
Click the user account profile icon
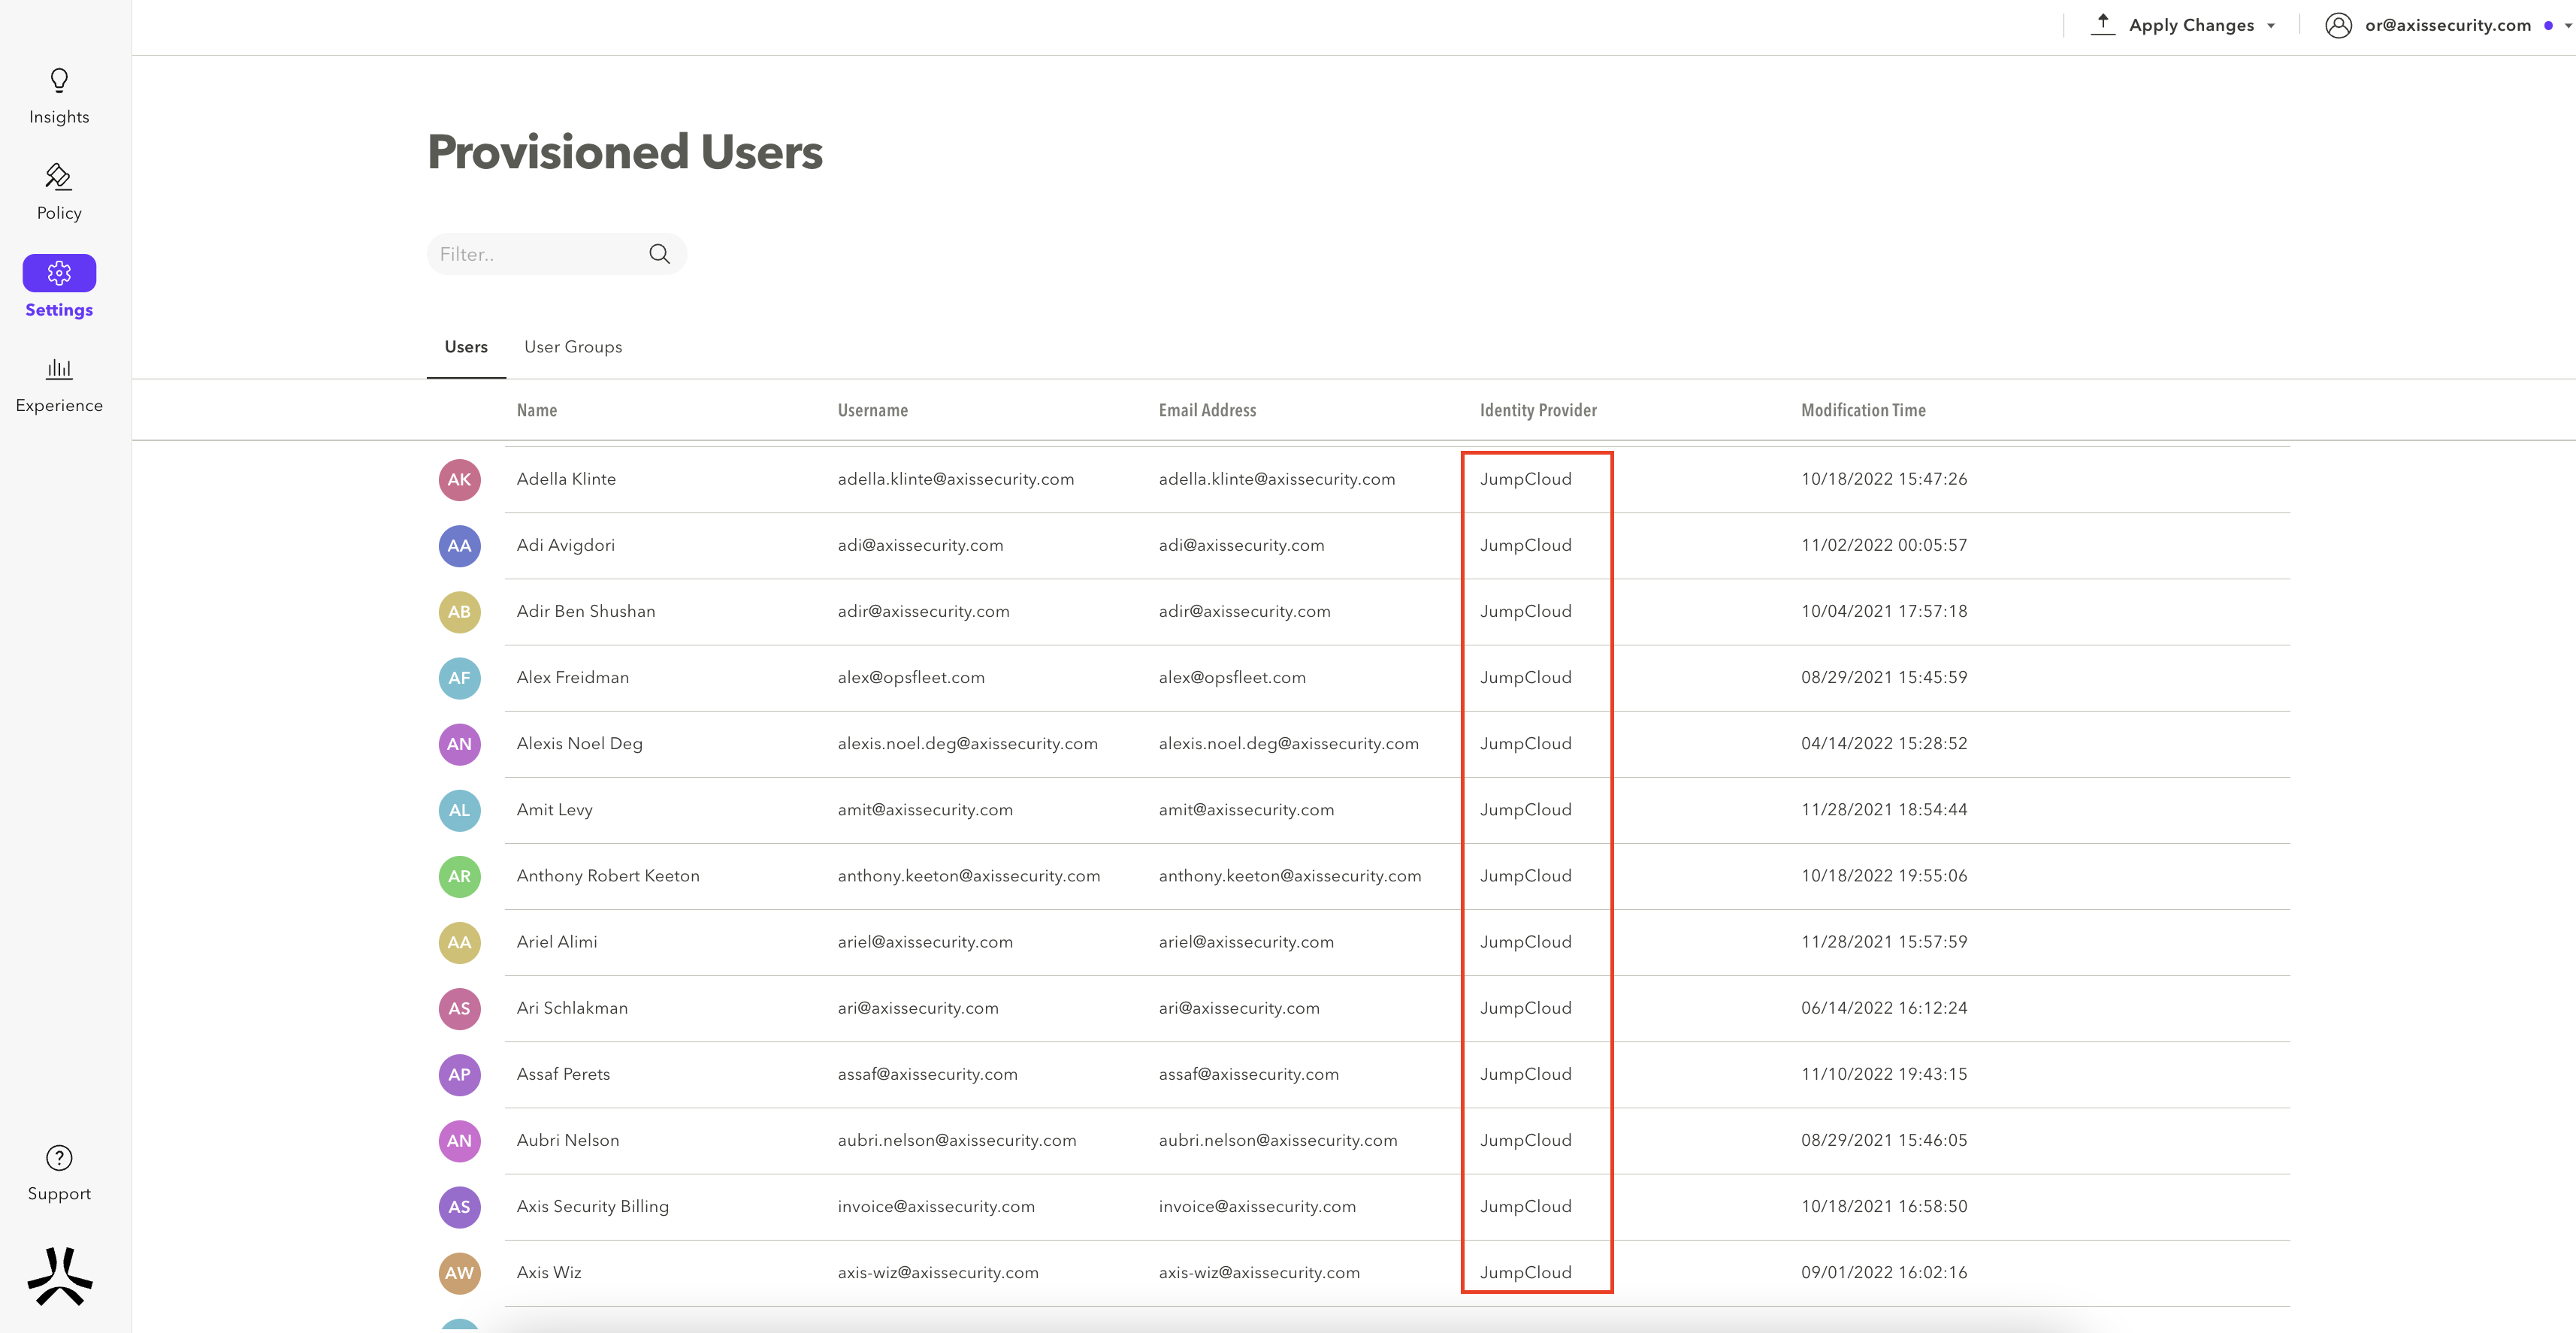coord(2338,25)
